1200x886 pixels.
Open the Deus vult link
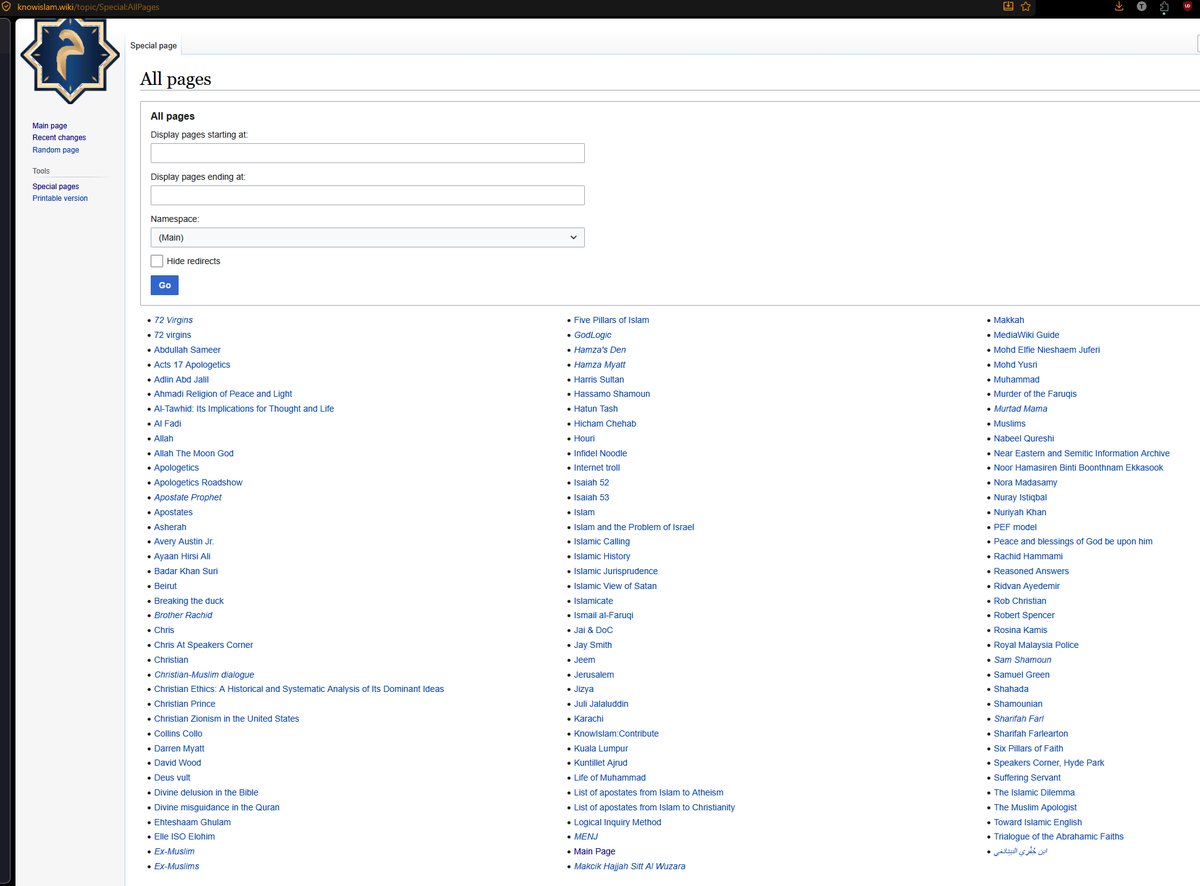click(172, 778)
